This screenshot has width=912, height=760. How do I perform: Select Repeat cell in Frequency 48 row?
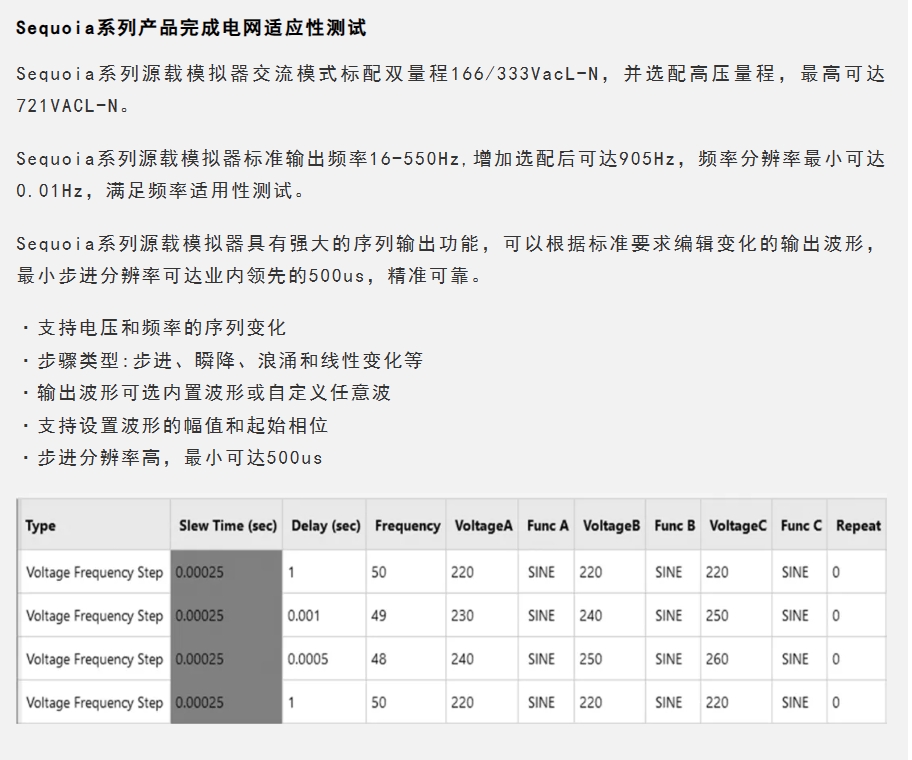click(857, 659)
